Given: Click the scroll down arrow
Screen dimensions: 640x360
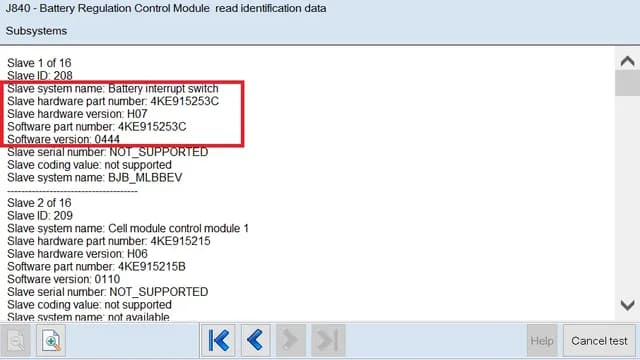Looking at the screenshot, I should [x=627, y=305].
